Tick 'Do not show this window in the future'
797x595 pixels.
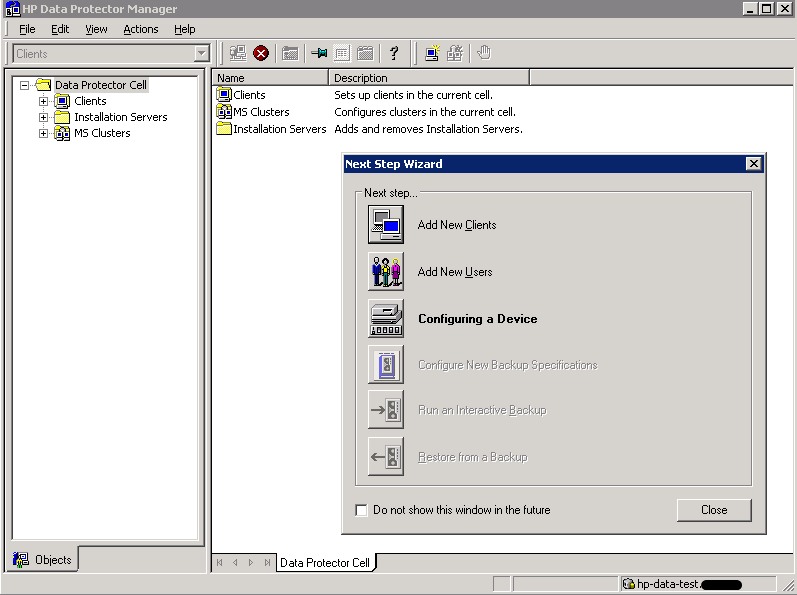pos(361,510)
